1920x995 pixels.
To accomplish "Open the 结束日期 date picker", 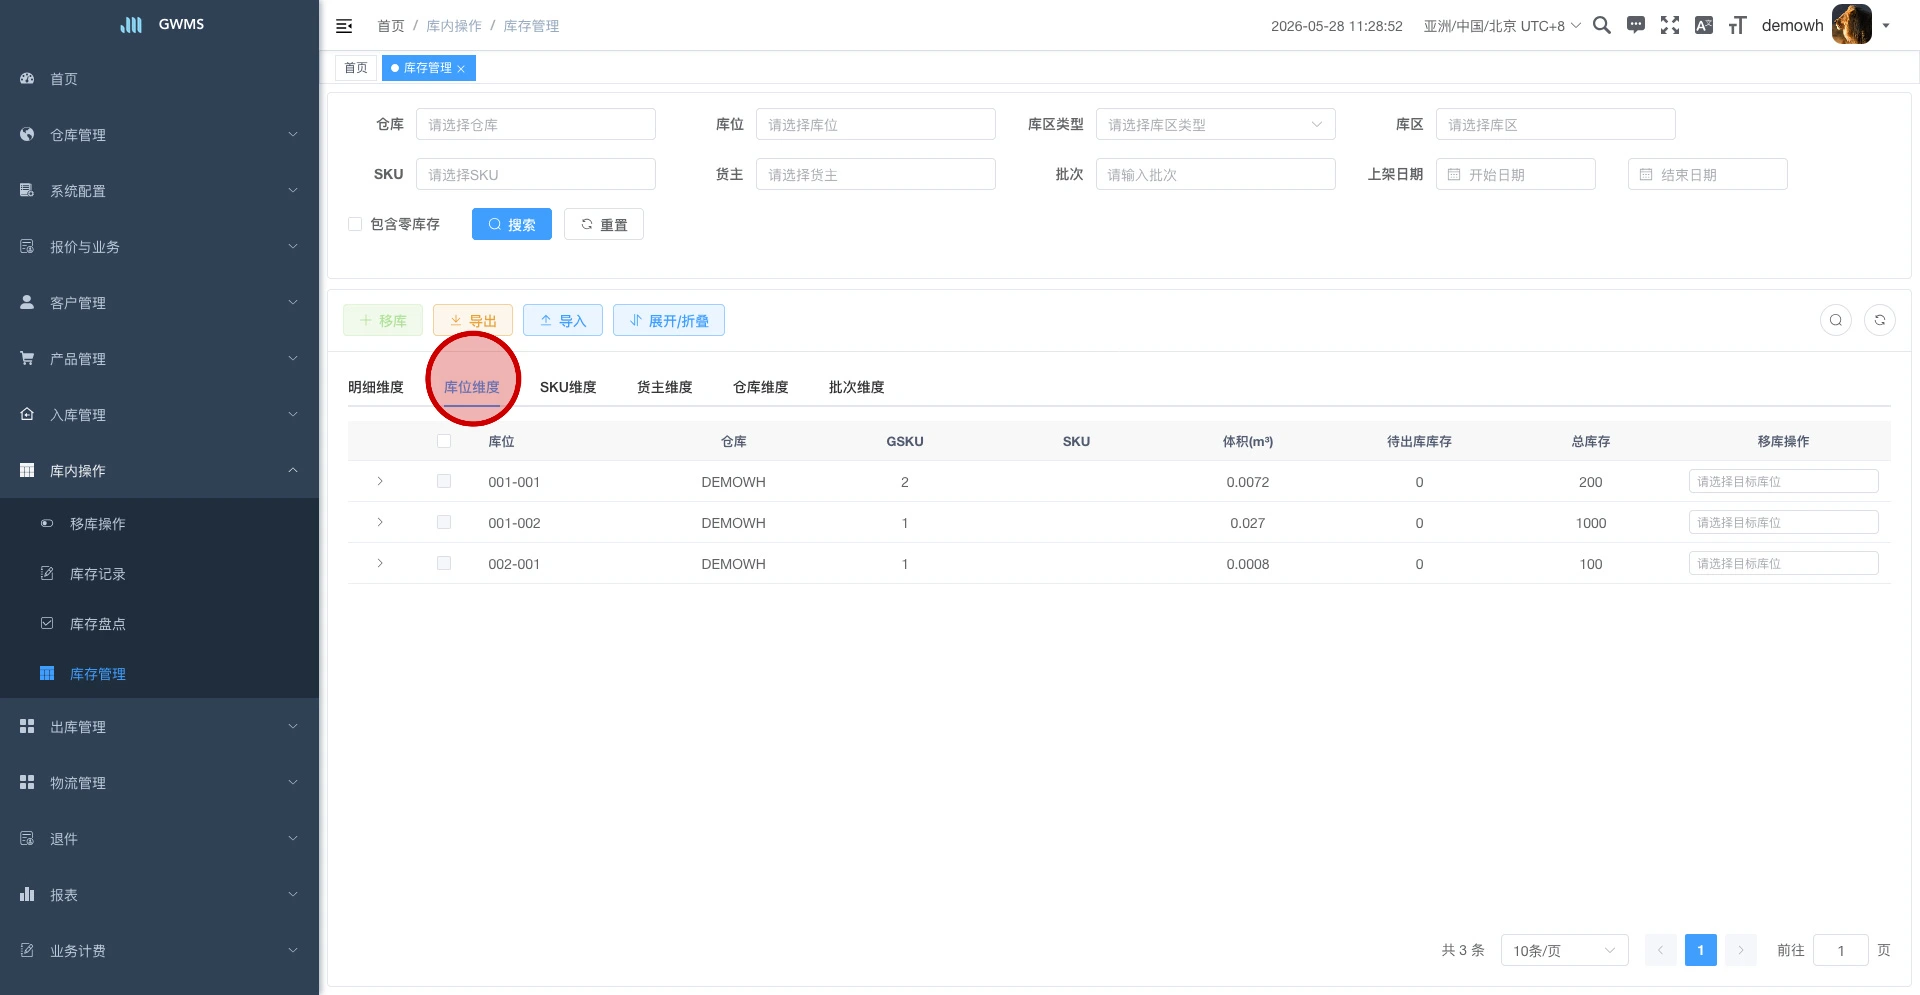I will (1708, 175).
